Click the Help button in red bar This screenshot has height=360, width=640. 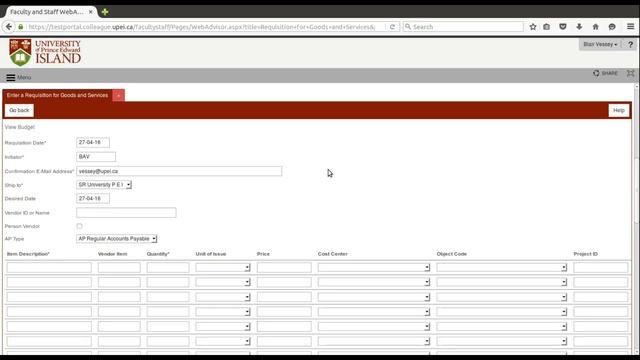click(x=619, y=110)
